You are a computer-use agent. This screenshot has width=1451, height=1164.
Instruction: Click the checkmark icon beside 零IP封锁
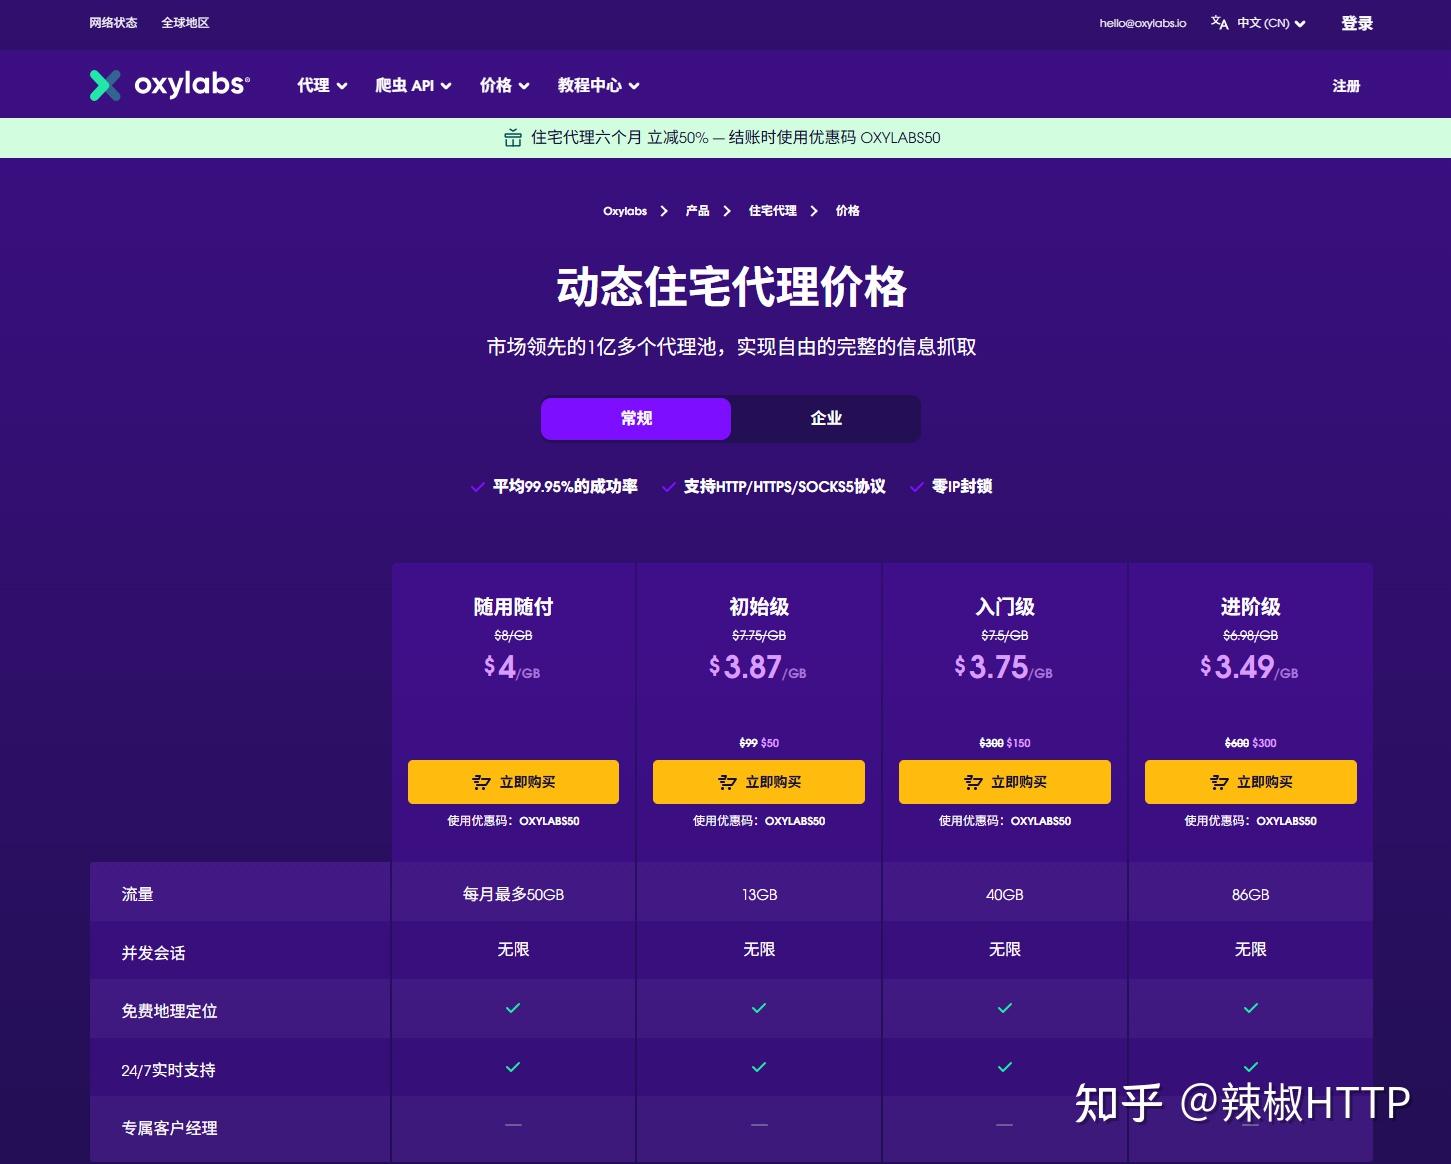point(917,487)
